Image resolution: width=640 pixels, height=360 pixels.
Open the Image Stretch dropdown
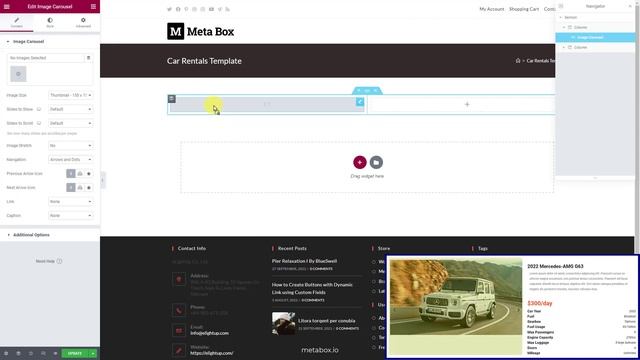(71, 145)
